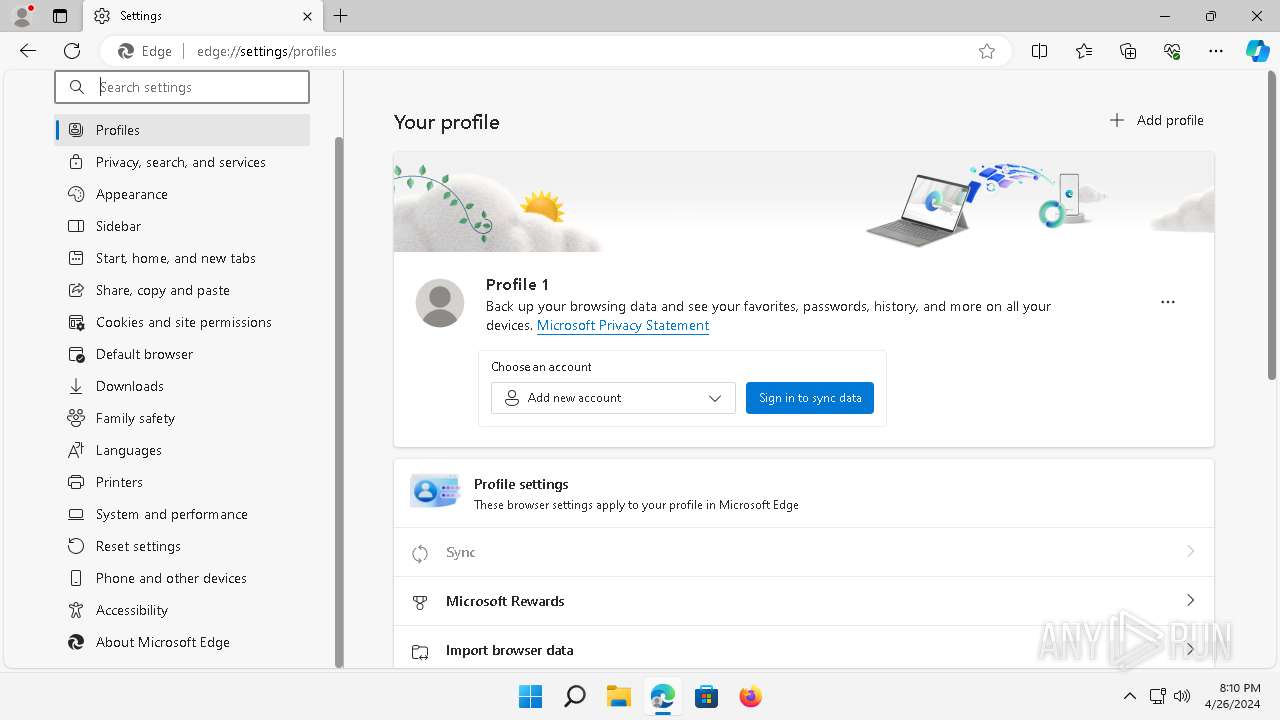Open Downloads settings
Image resolution: width=1280 pixels, height=720 pixels.
tap(182, 386)
